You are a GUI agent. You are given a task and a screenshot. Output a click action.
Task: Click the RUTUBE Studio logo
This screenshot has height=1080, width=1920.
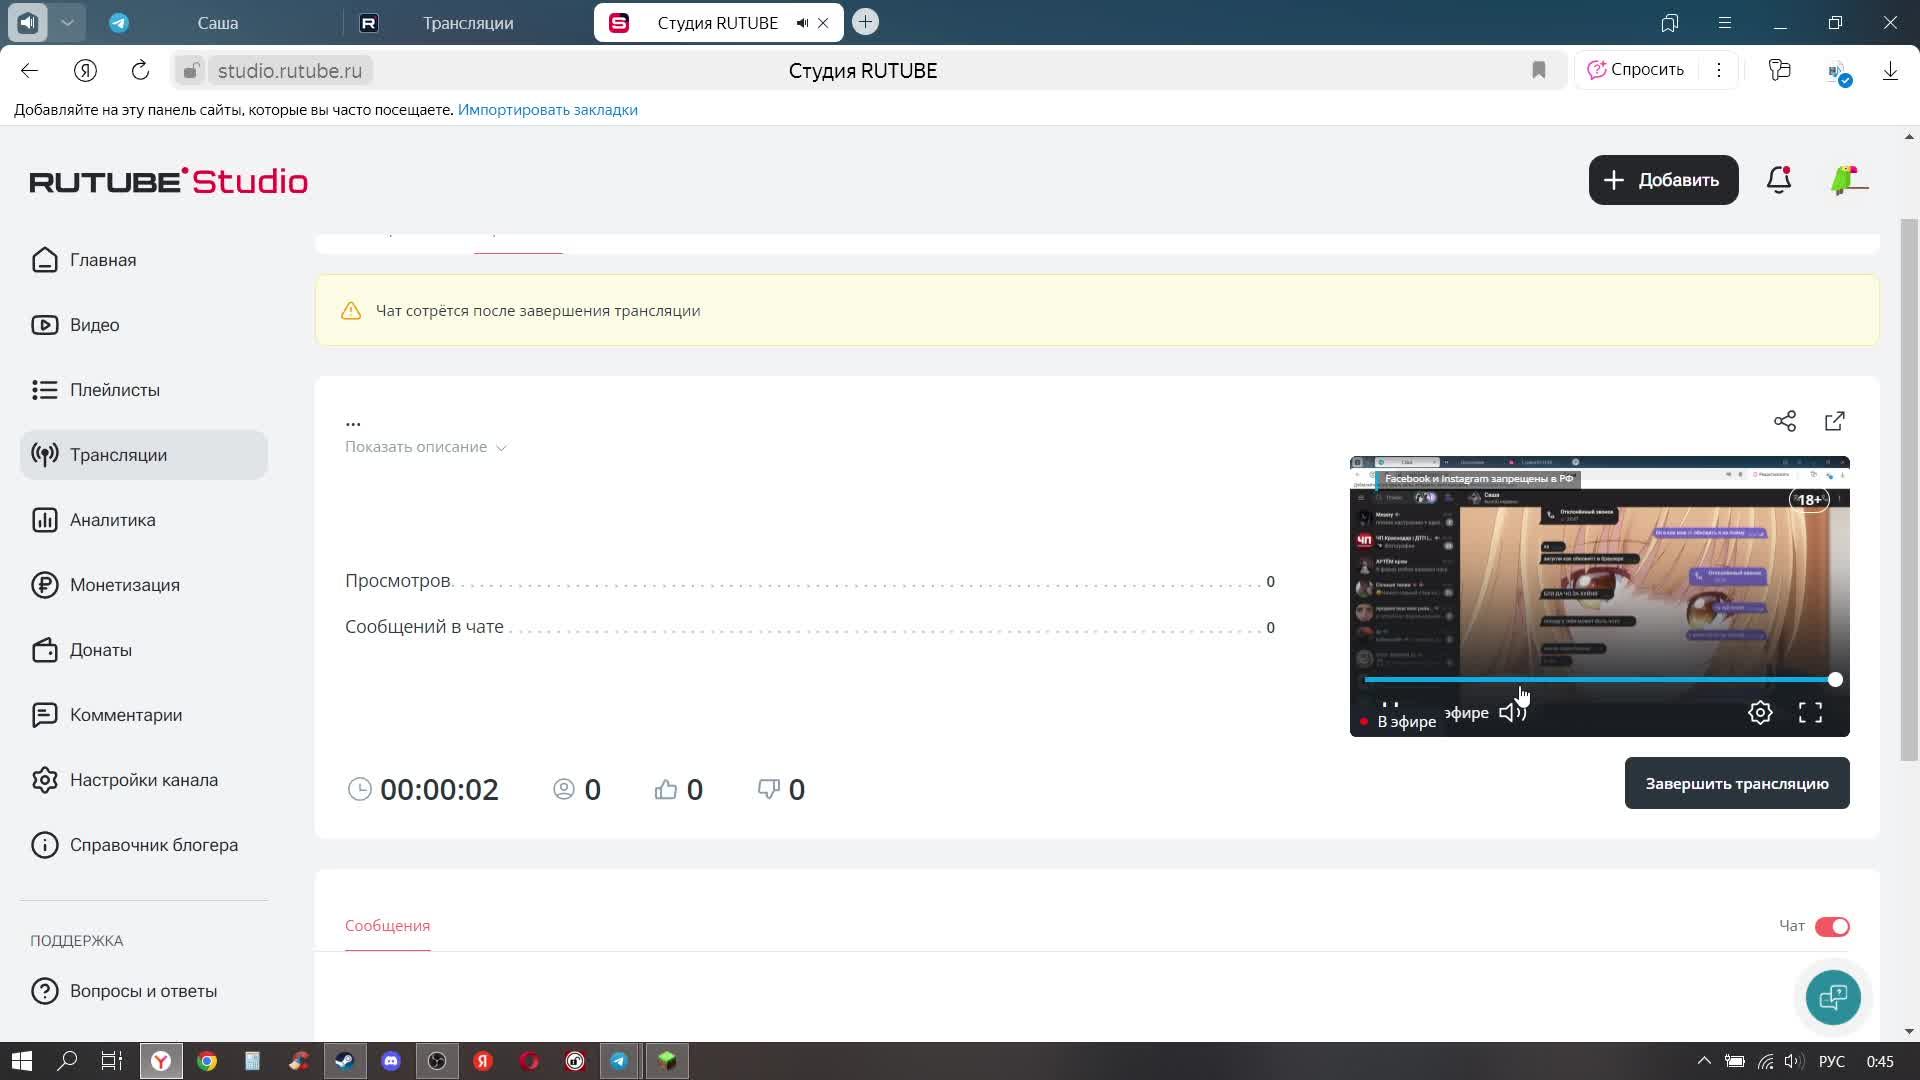[169, 181]
